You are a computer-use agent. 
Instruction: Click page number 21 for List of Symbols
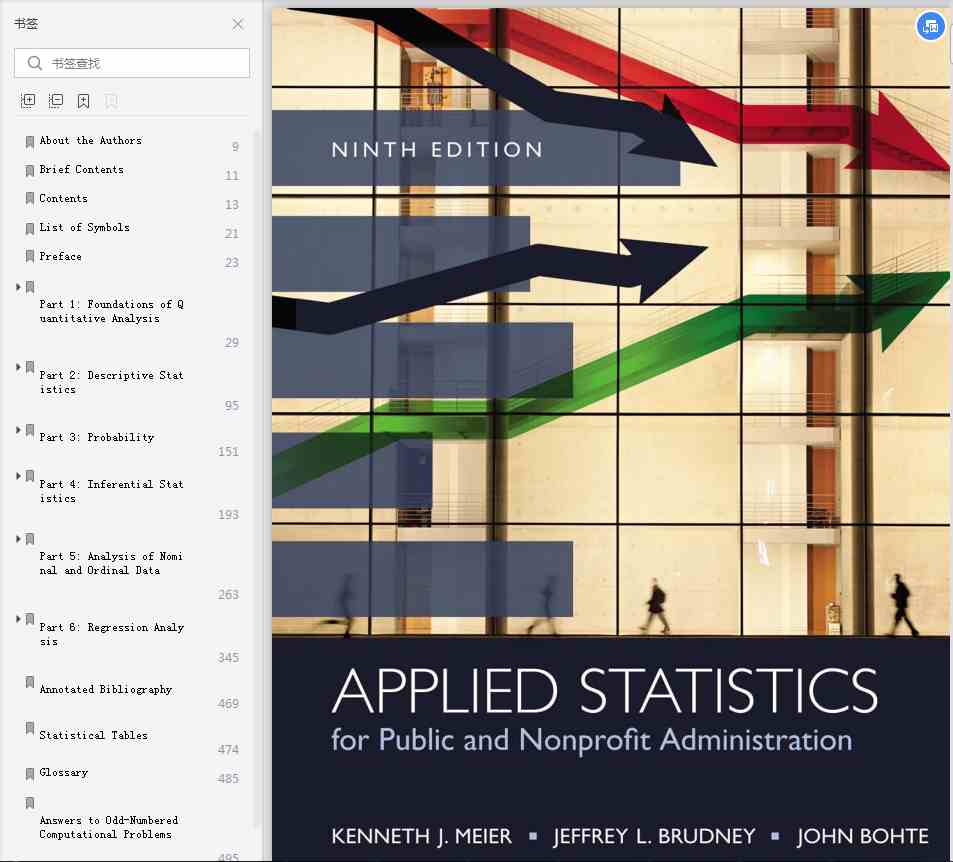click(232, 233)
